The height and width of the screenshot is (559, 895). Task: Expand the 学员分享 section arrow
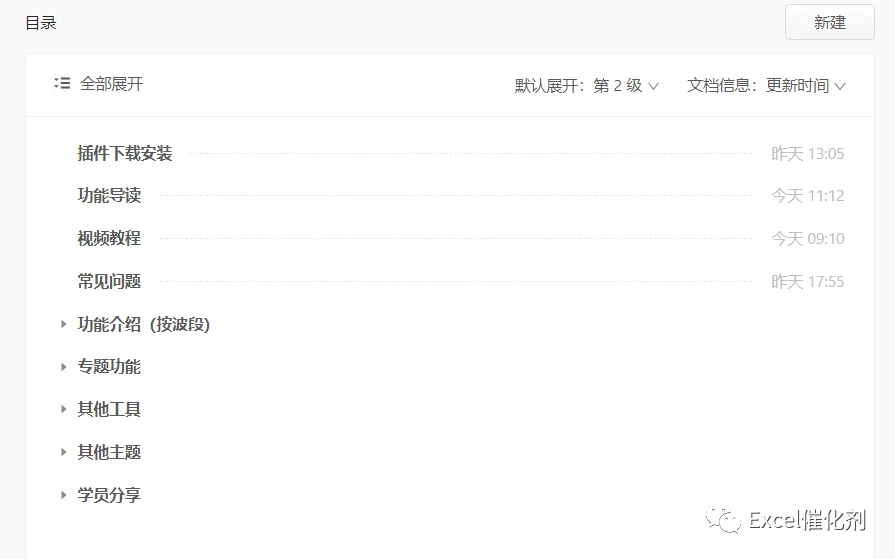click(63, 494)
